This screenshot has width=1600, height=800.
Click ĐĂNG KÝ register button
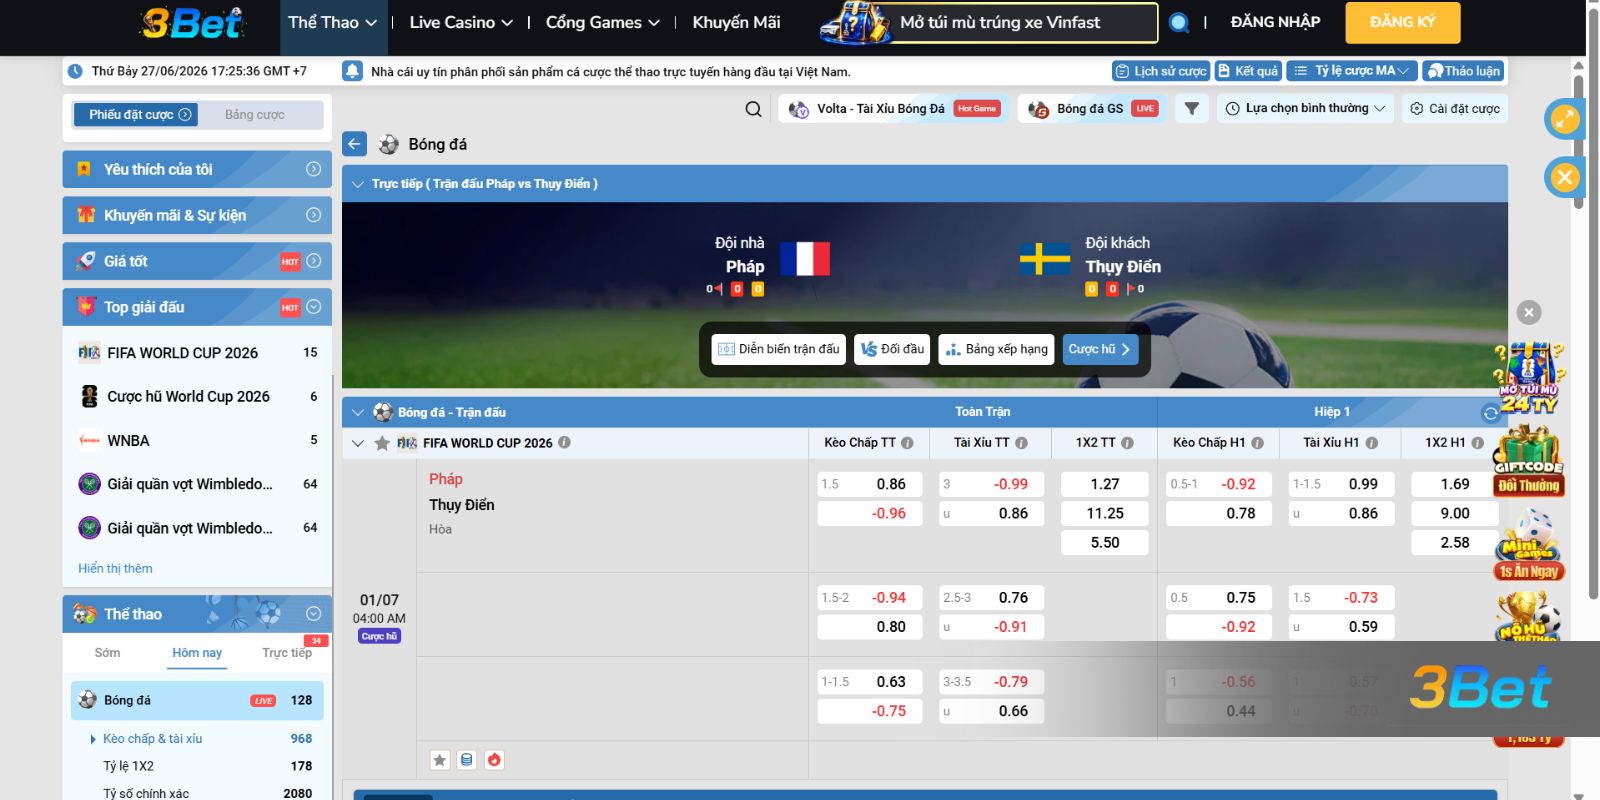pyautogui.click(x=1403, y=22)
